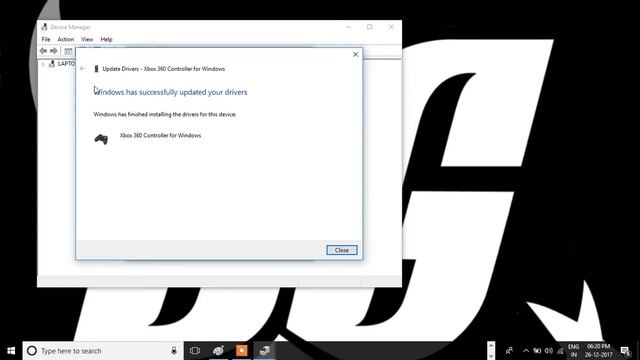640x360 pixels.
Task: Click the properties pane toolbar icon
Action: pos(68,51)
